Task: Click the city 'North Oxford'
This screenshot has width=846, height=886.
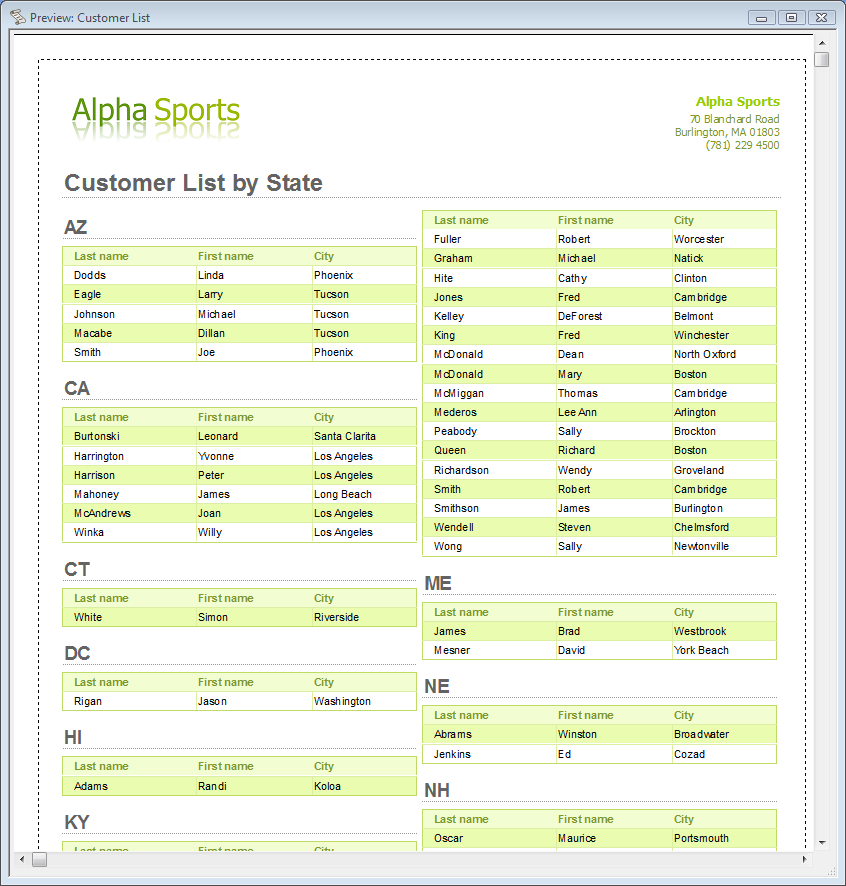Action: 705,354
